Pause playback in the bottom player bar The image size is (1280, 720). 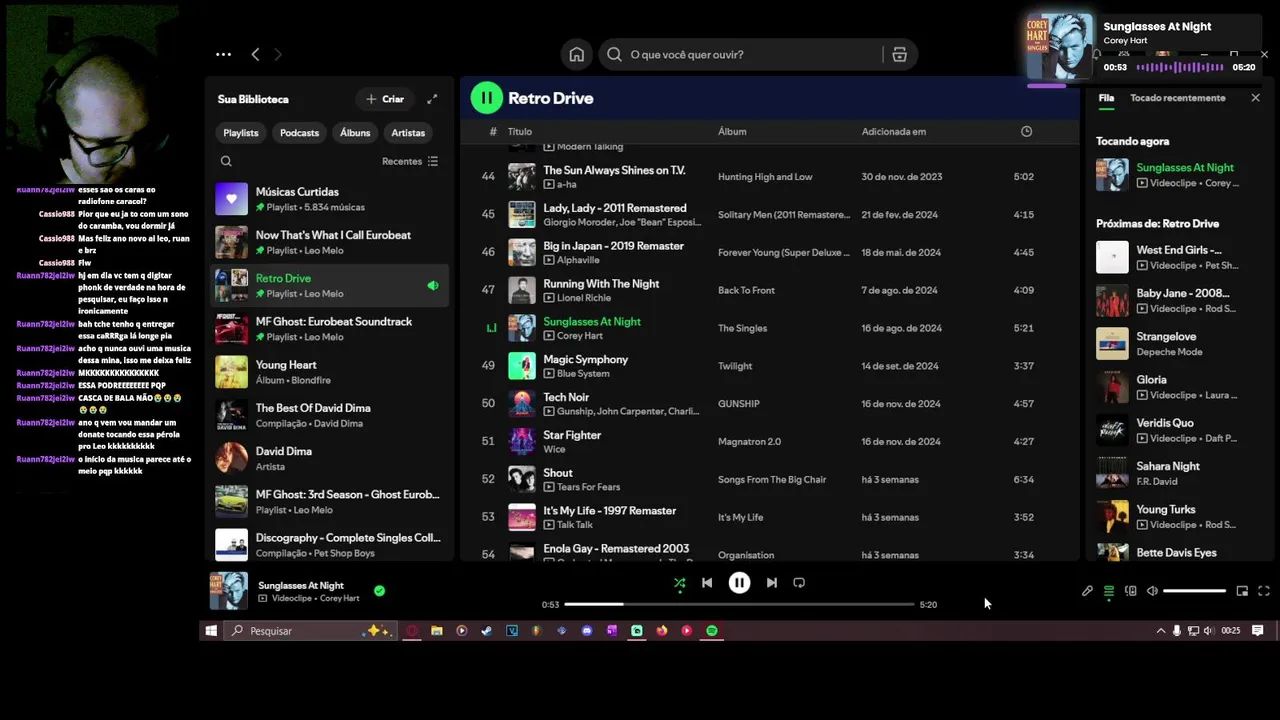739,583
